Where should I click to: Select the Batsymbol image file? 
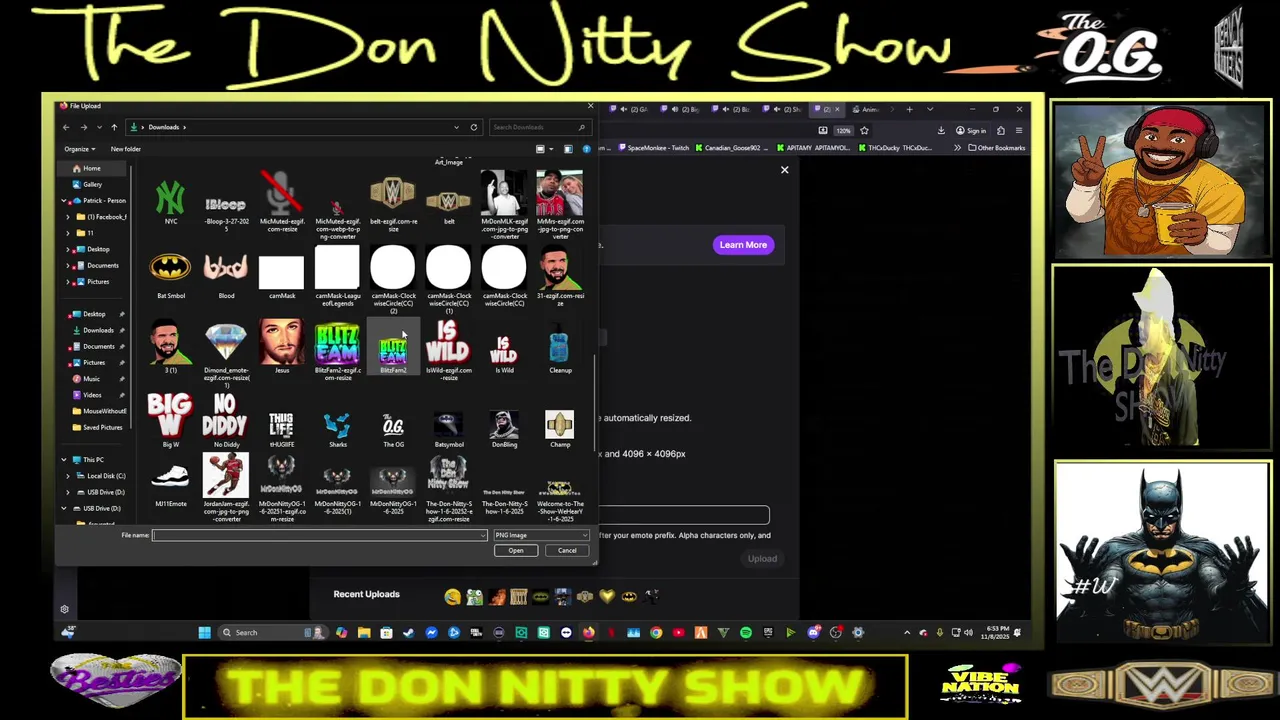(x=449, y=428)
